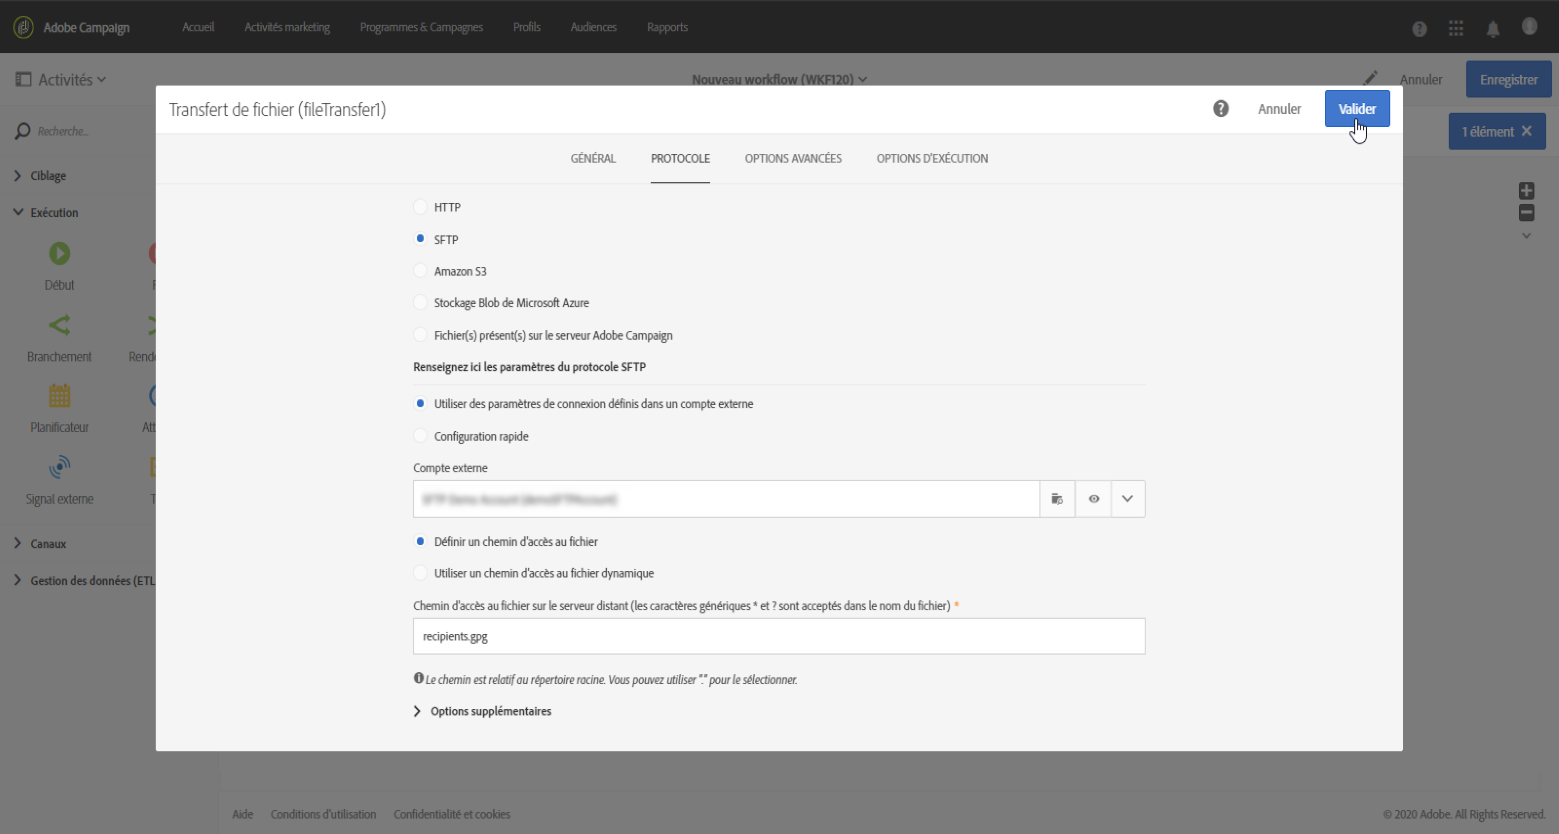Click Annuler next to Enregistrer

coord(1421,79)
